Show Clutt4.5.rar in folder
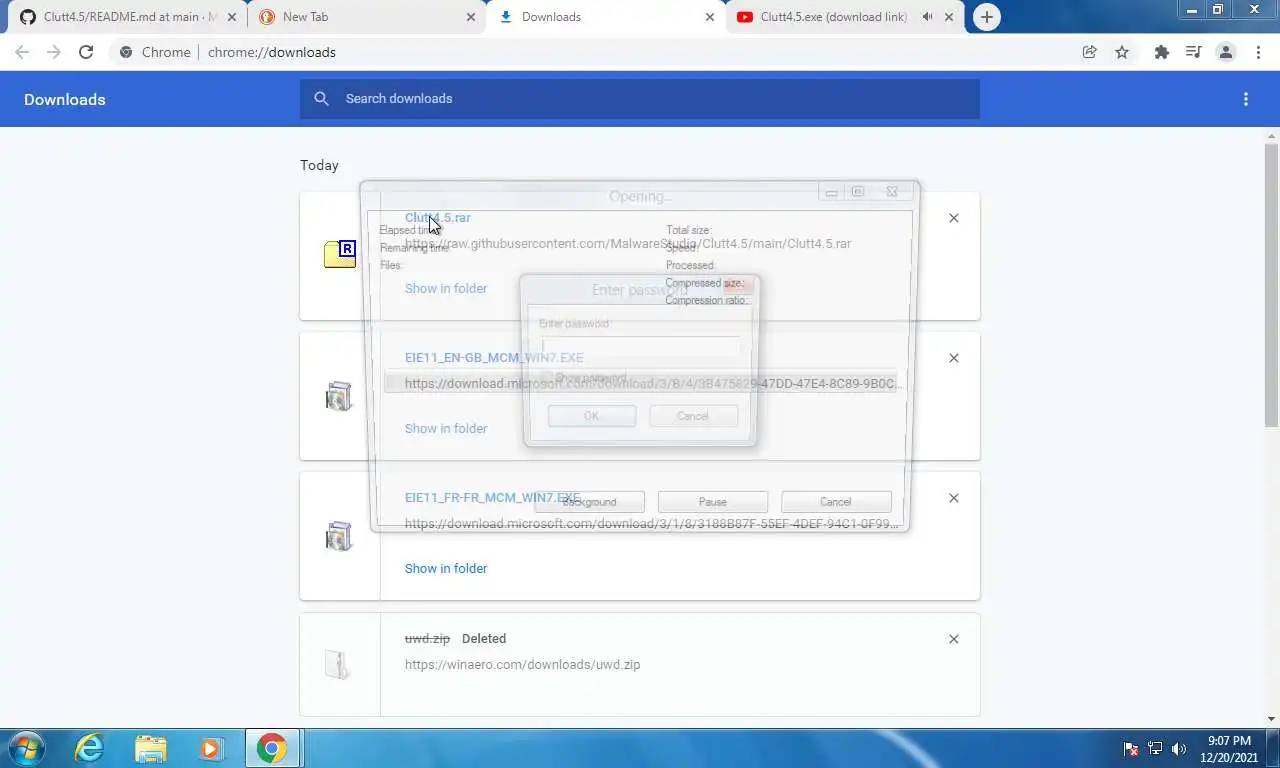 [446, 288]
